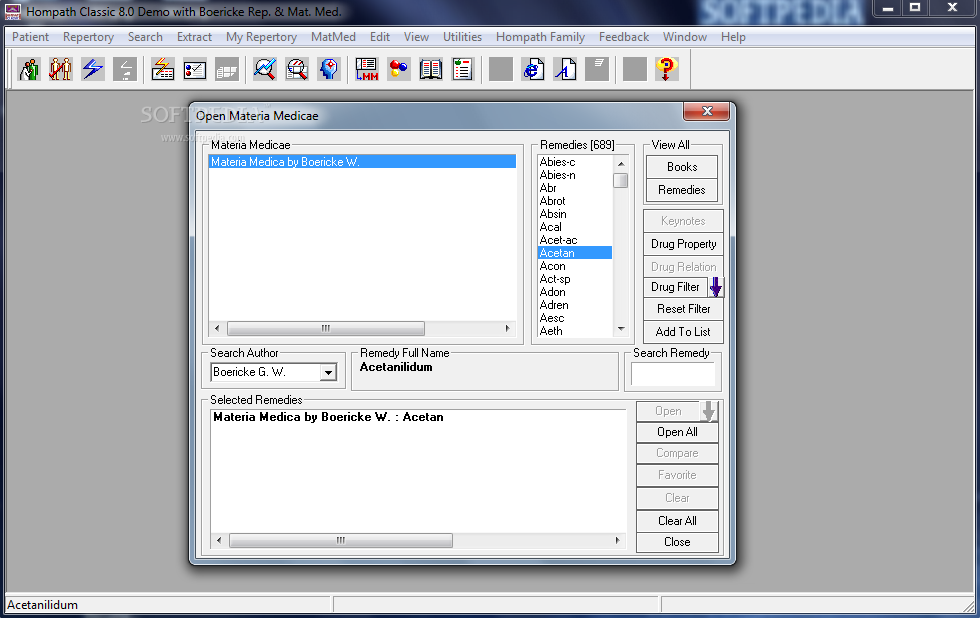The width and height of the screenshot is (980, 618).
Task: Click the crossed-out people toolbar icon
Action: (61, 69)
